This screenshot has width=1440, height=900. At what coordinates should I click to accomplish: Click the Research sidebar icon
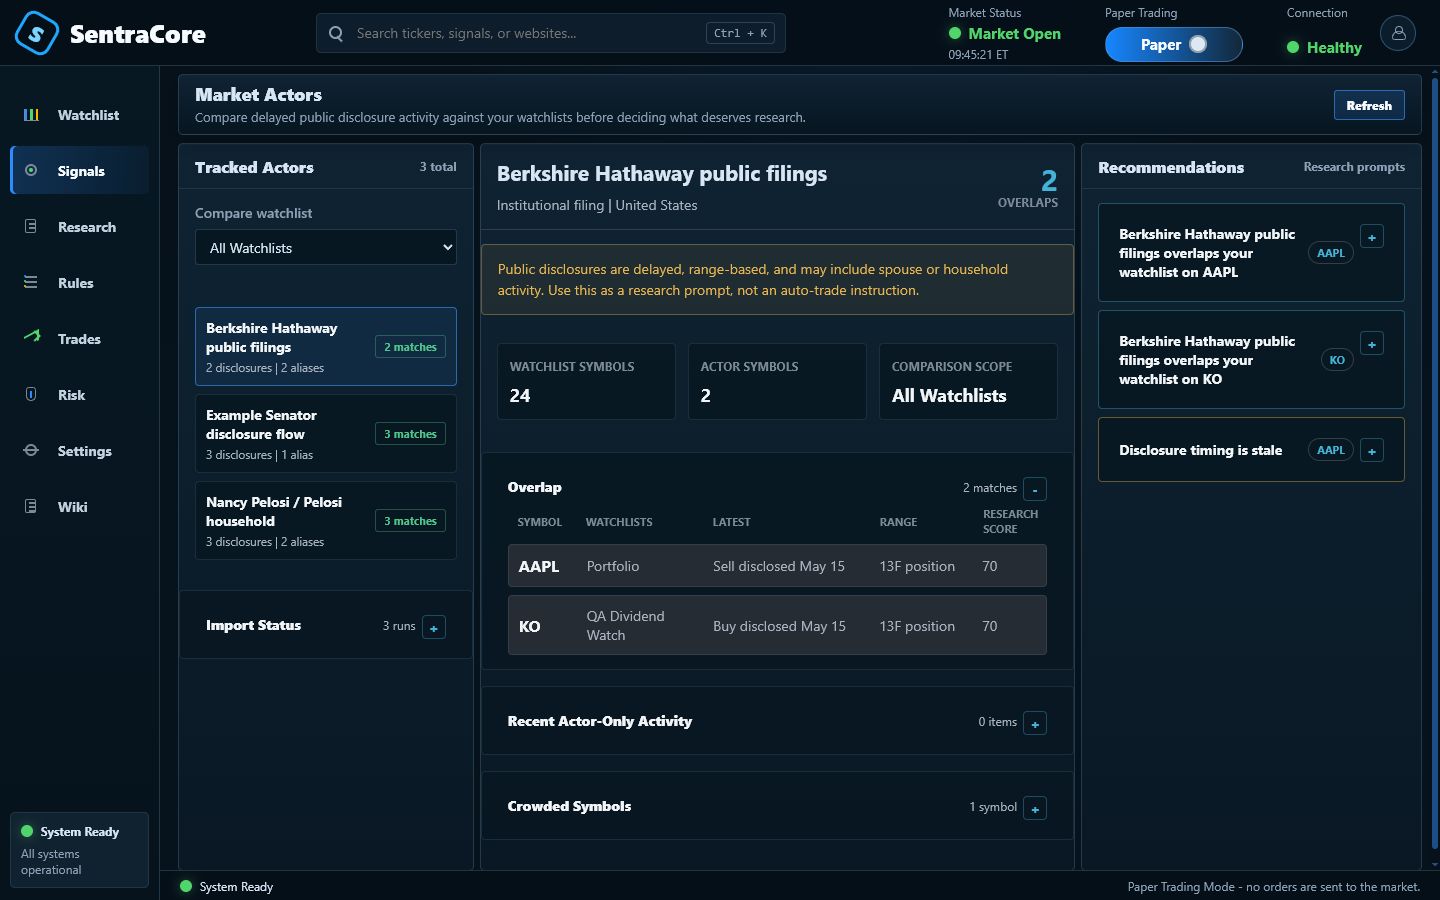[x=31, y=227]
